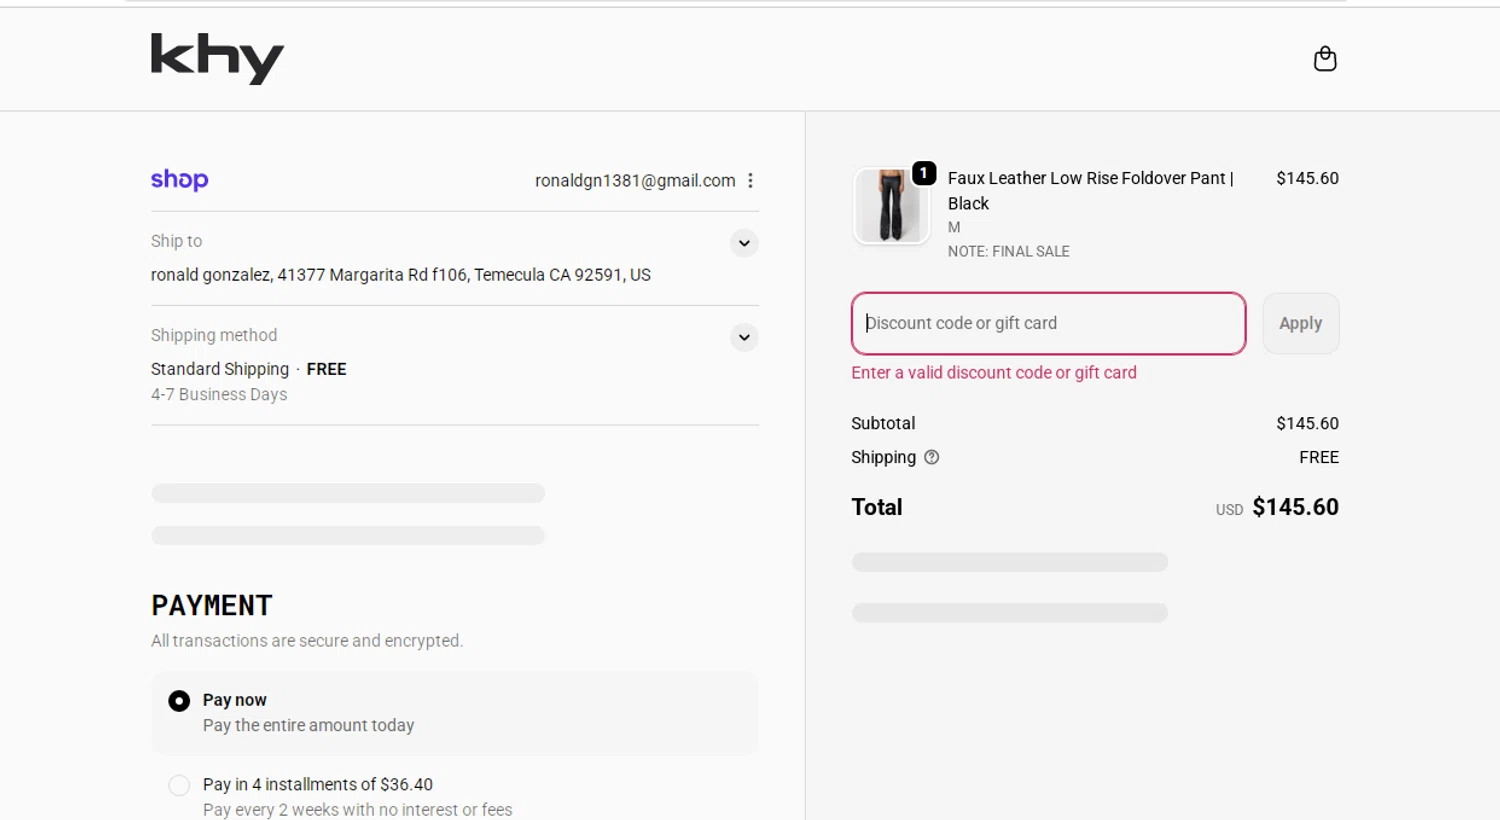Click the Standard Shipping FREE line

(249, 369)
